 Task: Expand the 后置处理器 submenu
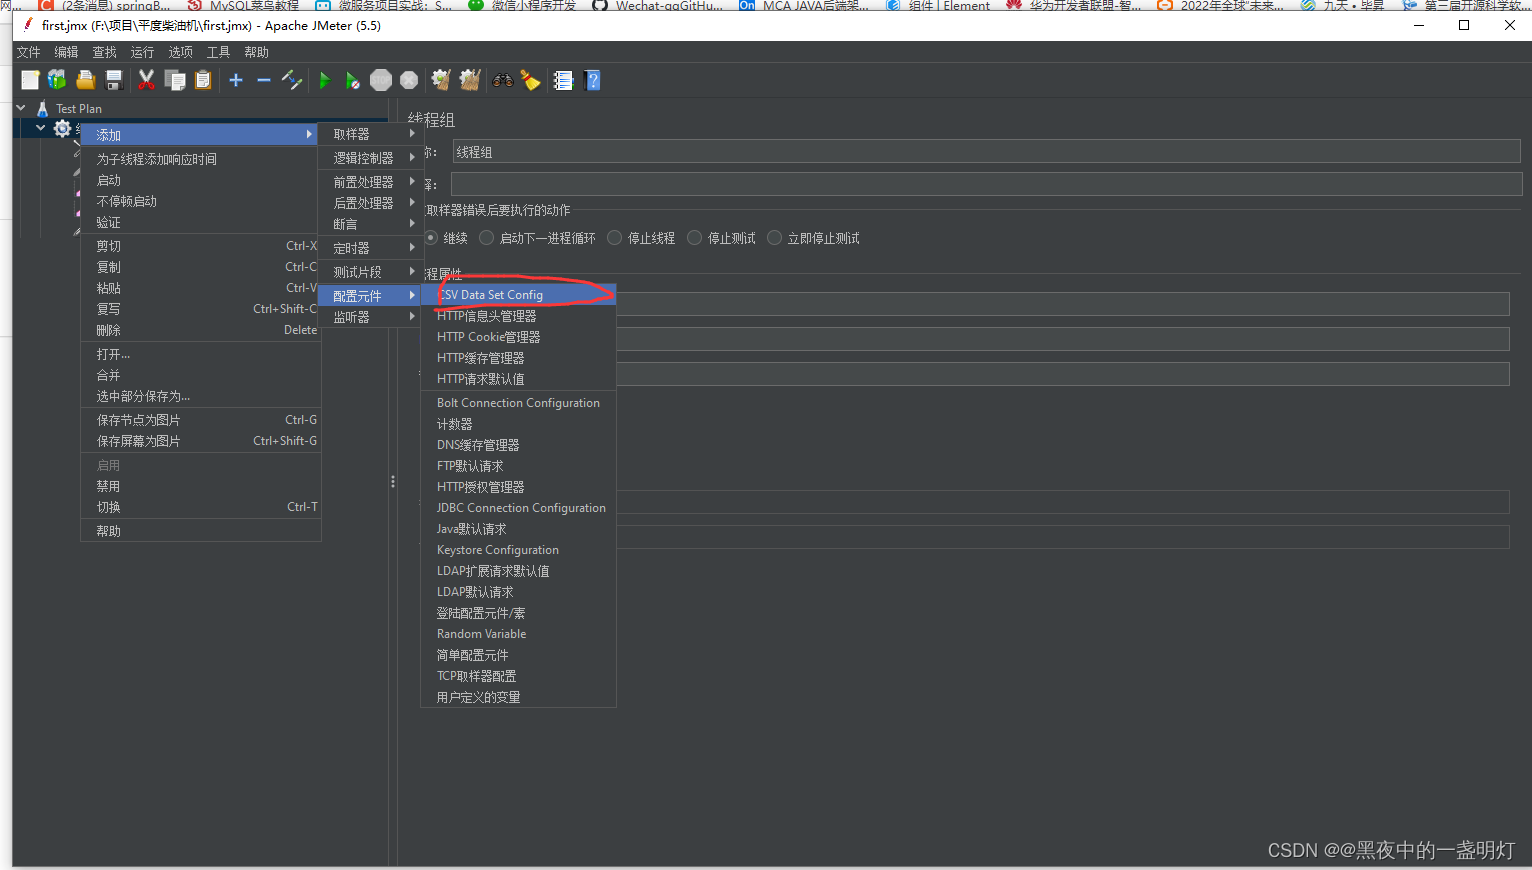pos(371,203)
